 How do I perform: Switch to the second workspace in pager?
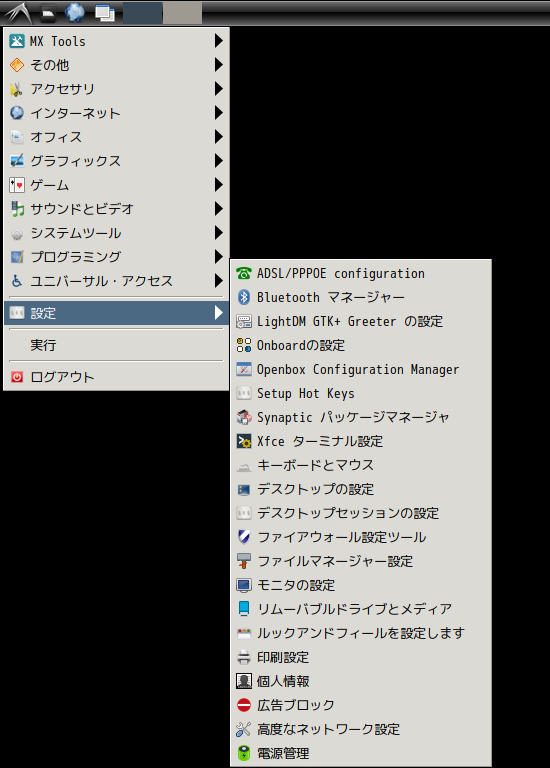click(182, 13)
